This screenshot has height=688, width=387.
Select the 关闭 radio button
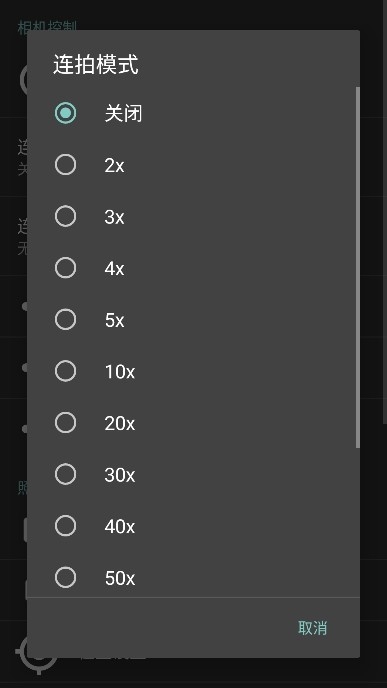point(65,113)
